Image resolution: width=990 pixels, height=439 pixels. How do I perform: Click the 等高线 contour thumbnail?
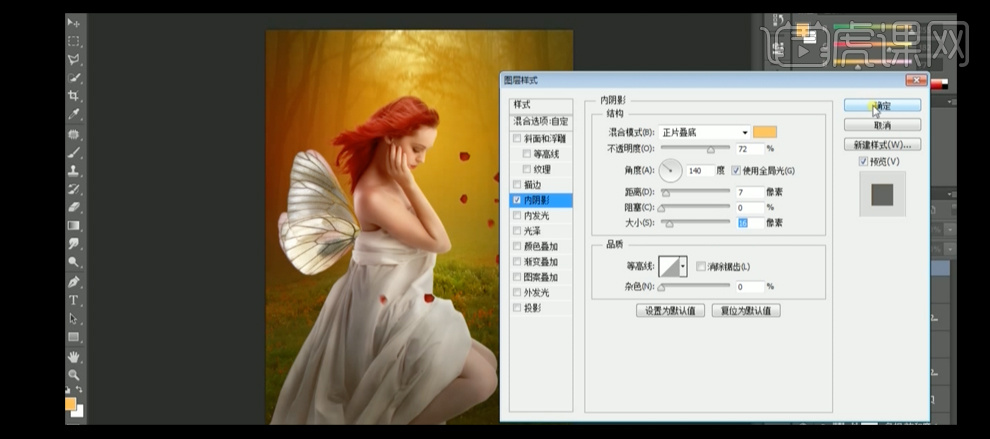coord(669,267)
